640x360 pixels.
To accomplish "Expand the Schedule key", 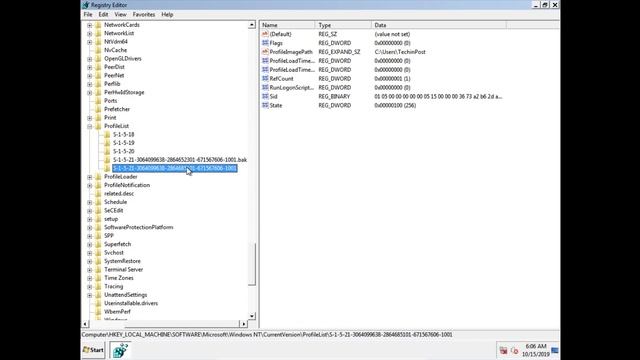I will tap(89, 202).
